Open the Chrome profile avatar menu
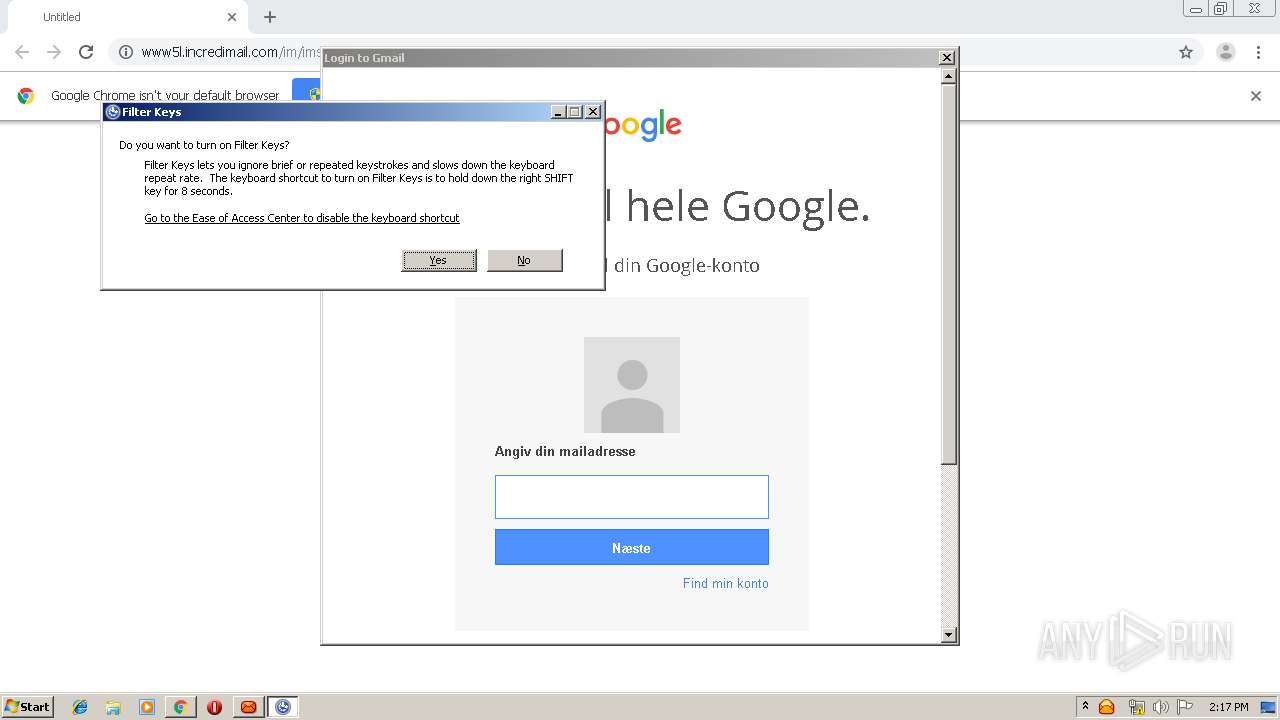Image resolution: width=1280 pixels, height=720 pixels. point(1226,52)
